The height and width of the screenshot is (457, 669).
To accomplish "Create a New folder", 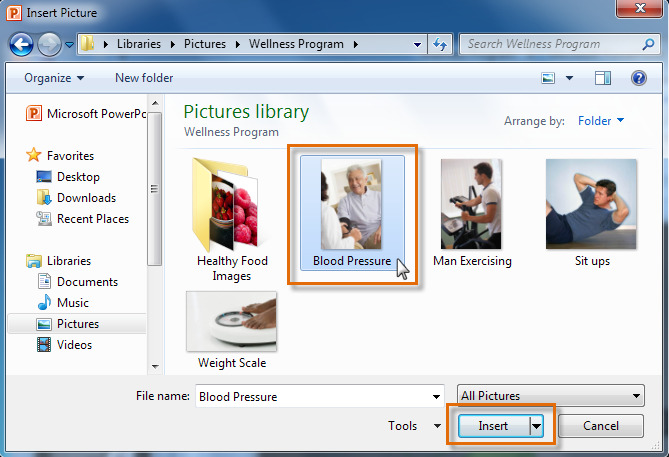I will coord(144,78).
